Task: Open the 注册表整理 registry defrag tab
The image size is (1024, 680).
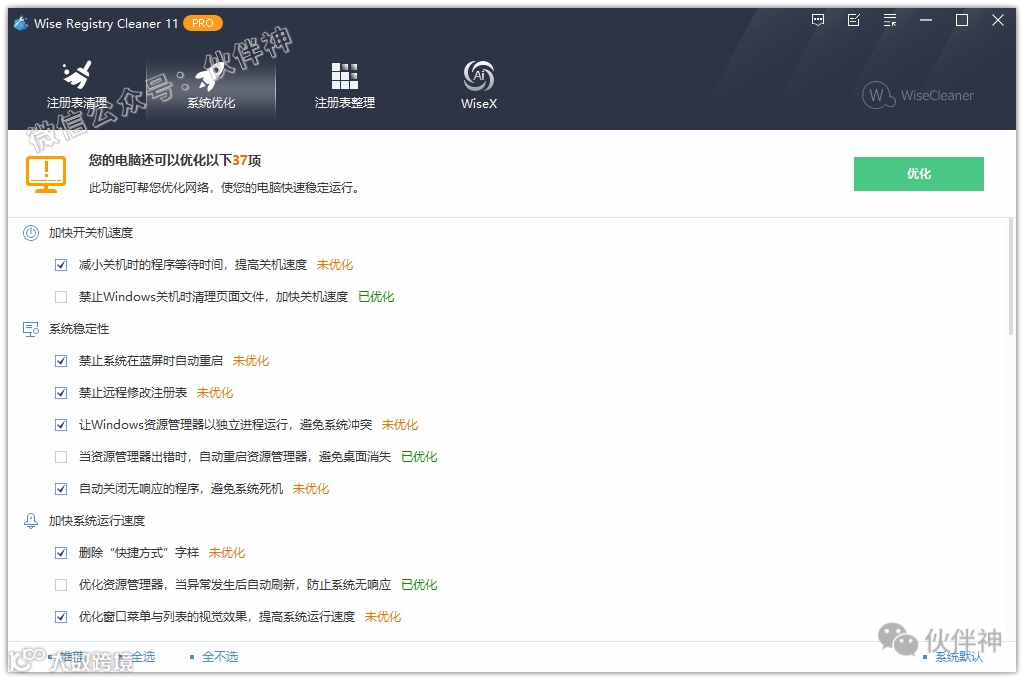Action: pyautogui.click(x=345, y=86)
